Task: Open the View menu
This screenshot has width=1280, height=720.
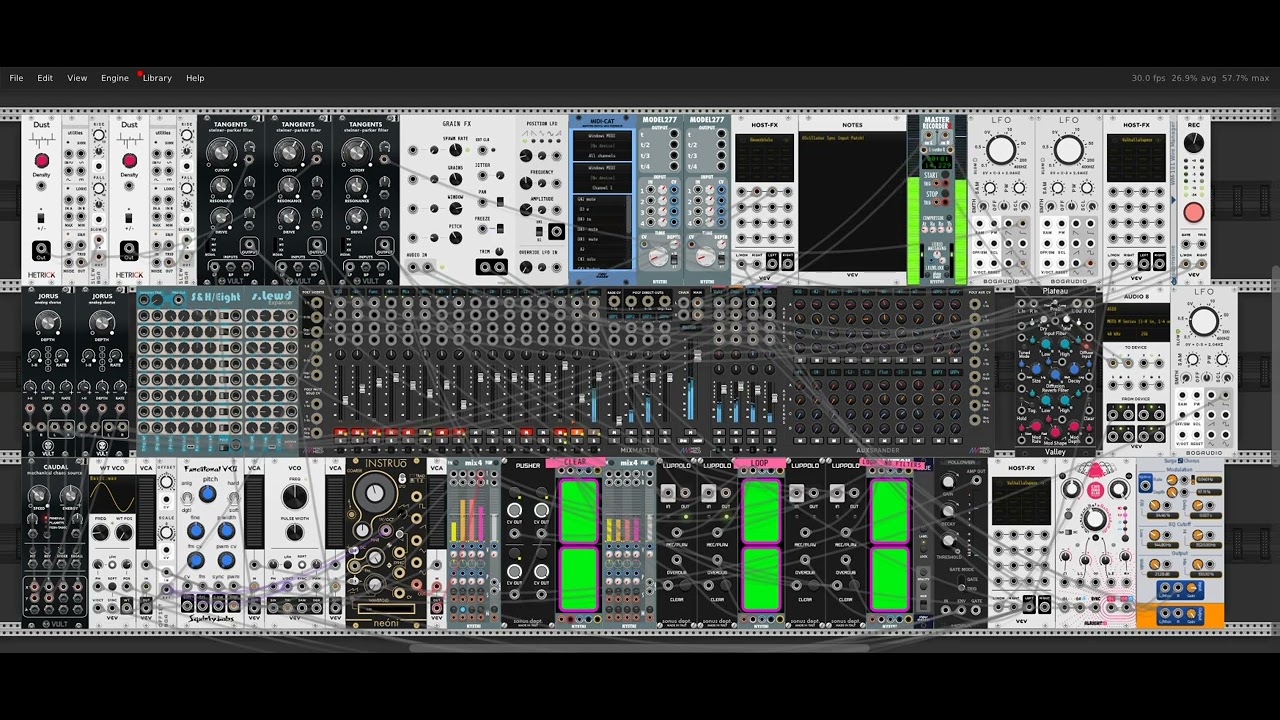Action: [x=77, y=78]
